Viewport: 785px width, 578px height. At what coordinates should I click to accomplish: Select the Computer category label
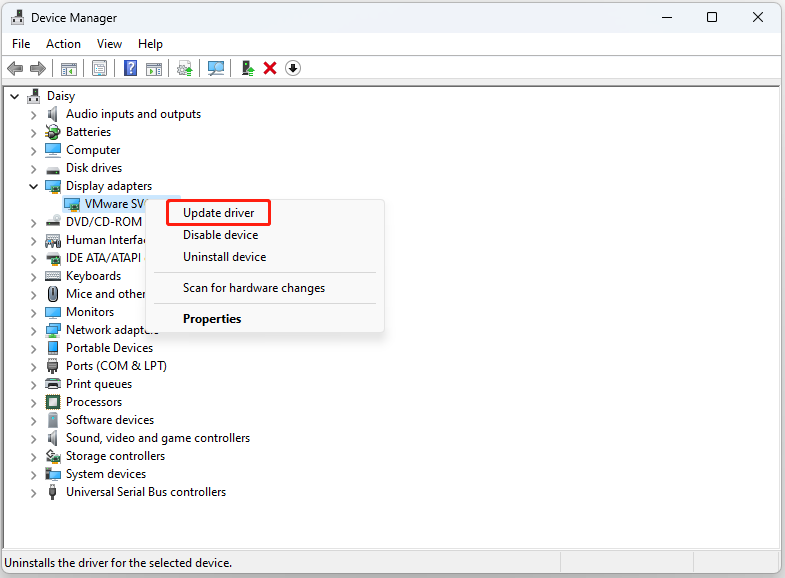point(93,150)
